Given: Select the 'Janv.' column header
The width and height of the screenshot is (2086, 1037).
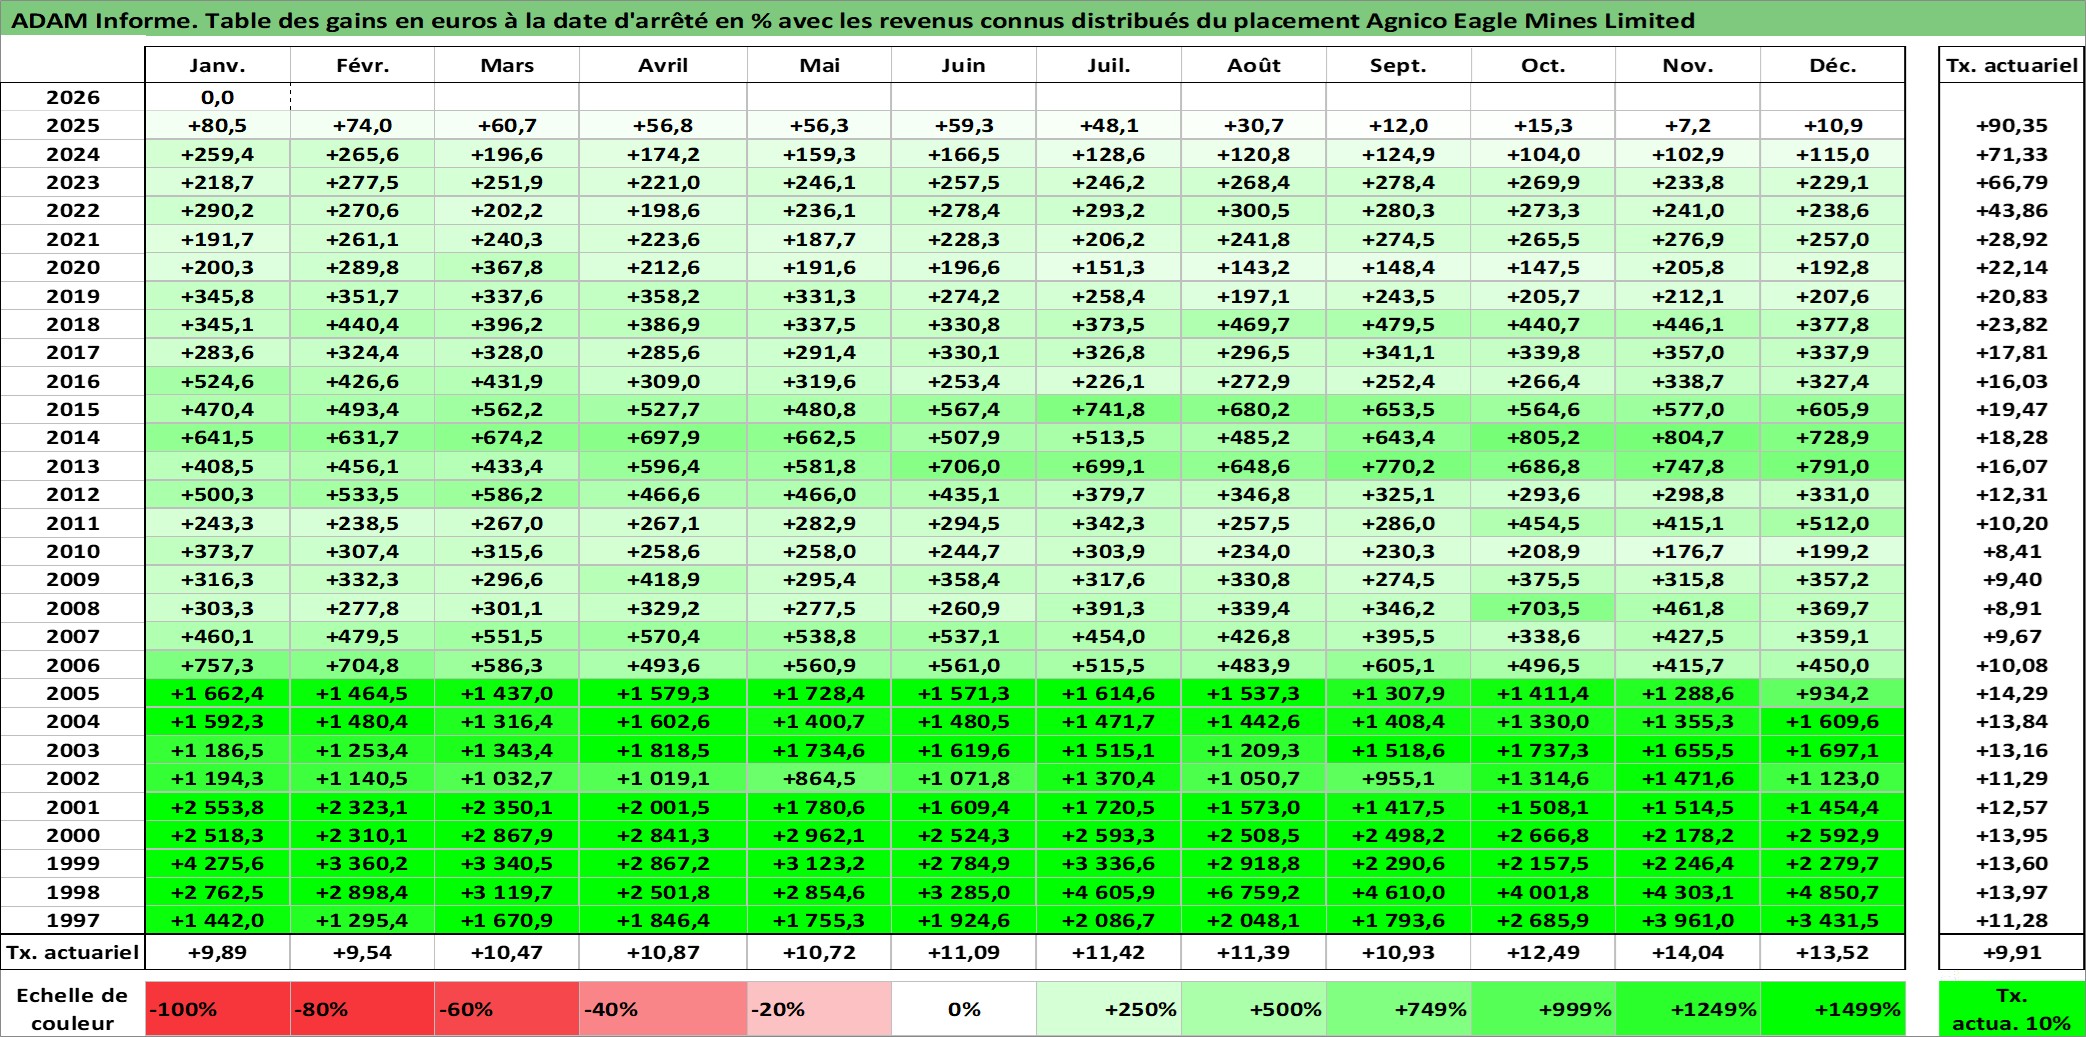Looking at the screenshot, I should (218, 65).
